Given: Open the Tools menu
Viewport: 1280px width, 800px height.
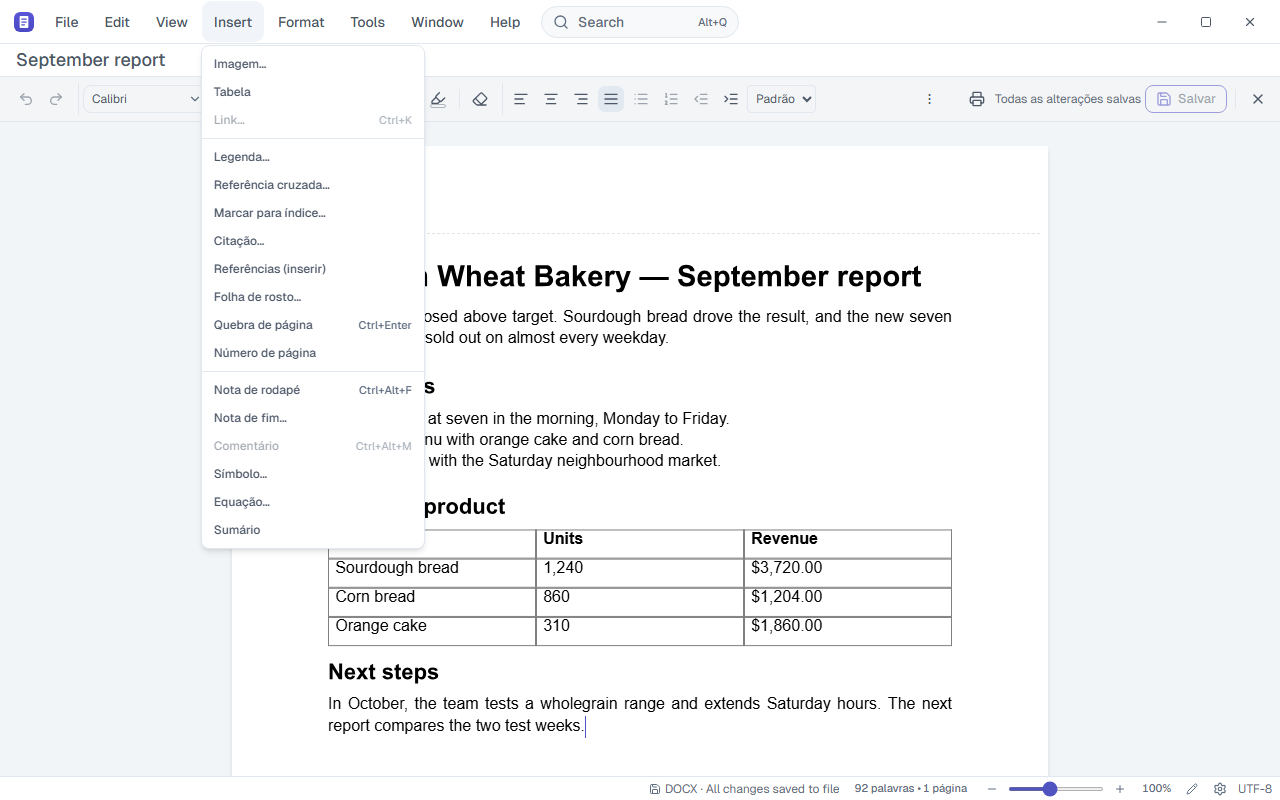Looking at the screenshot, I should point(368,22).
